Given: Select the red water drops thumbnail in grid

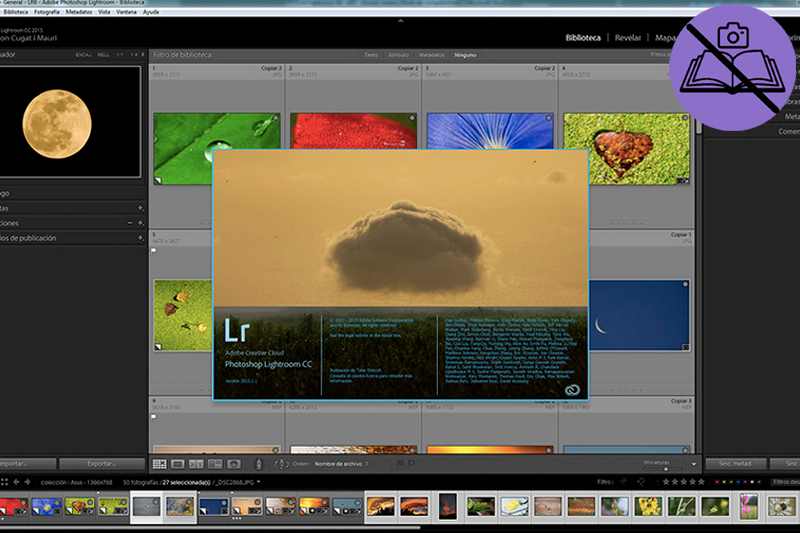Looking at the screenshot, I should [353, 131].
